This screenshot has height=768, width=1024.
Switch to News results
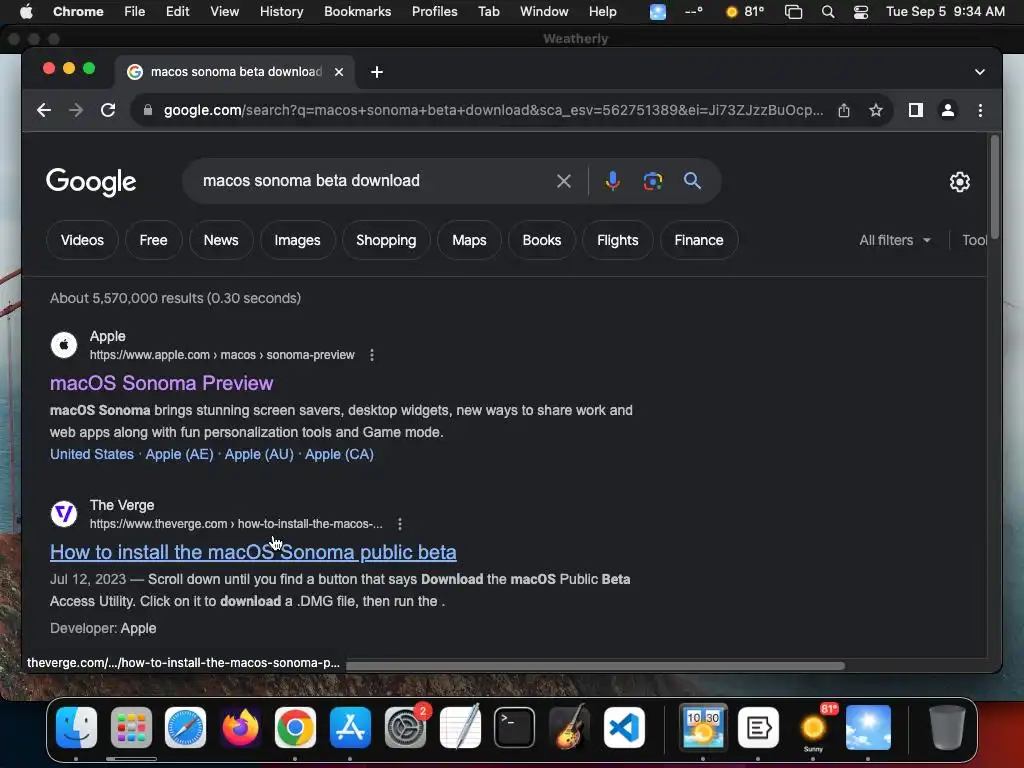click(221, 240)
